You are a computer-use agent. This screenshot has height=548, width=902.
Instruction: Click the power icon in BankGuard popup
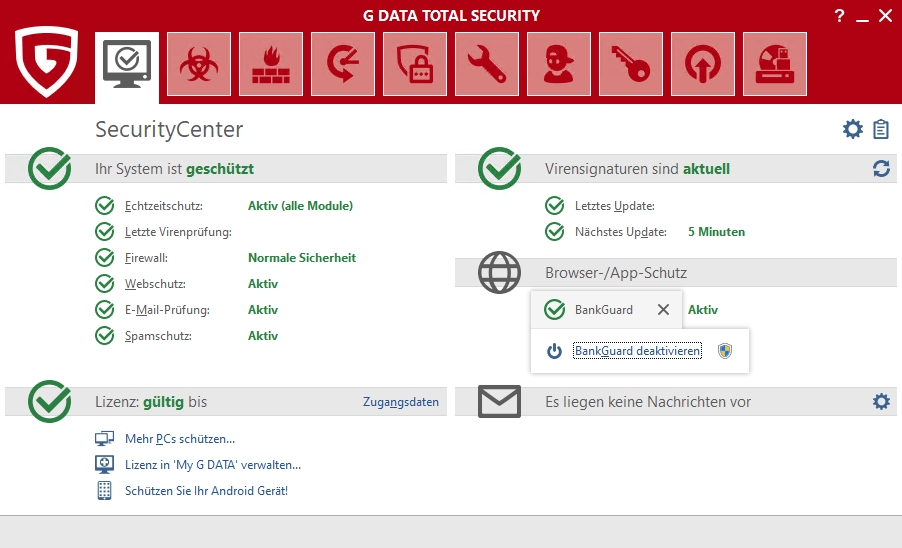pyautogui.click(x=554, y=351)
